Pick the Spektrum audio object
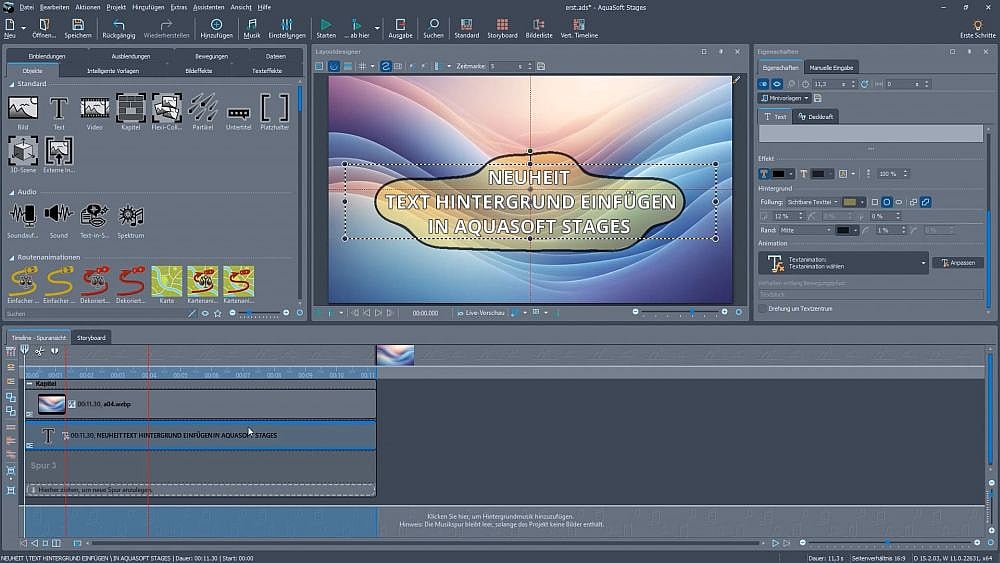 click(x=131, y=217)
